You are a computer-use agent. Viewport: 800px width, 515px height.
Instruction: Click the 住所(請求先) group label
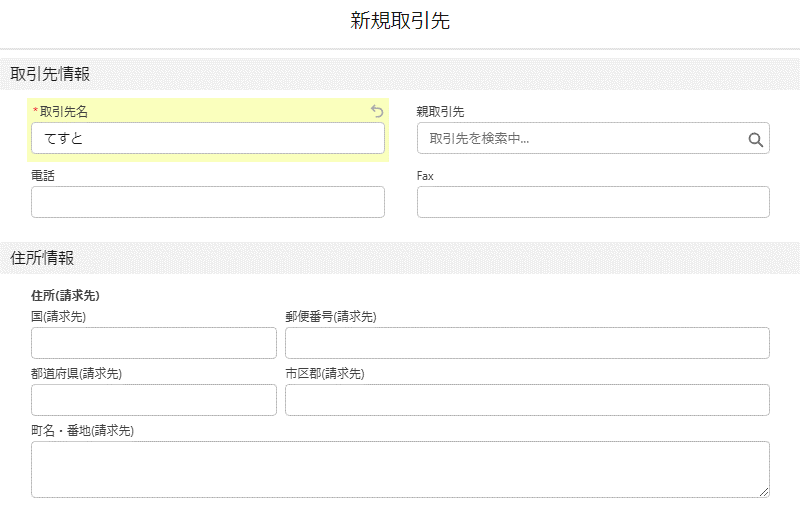(65, 295)
